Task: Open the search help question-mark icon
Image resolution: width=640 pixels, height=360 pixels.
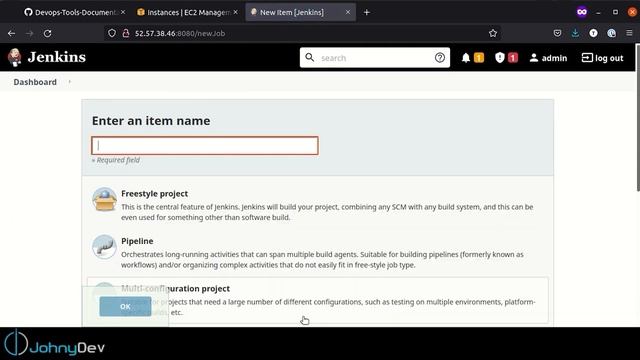Action: coord(440,58)
